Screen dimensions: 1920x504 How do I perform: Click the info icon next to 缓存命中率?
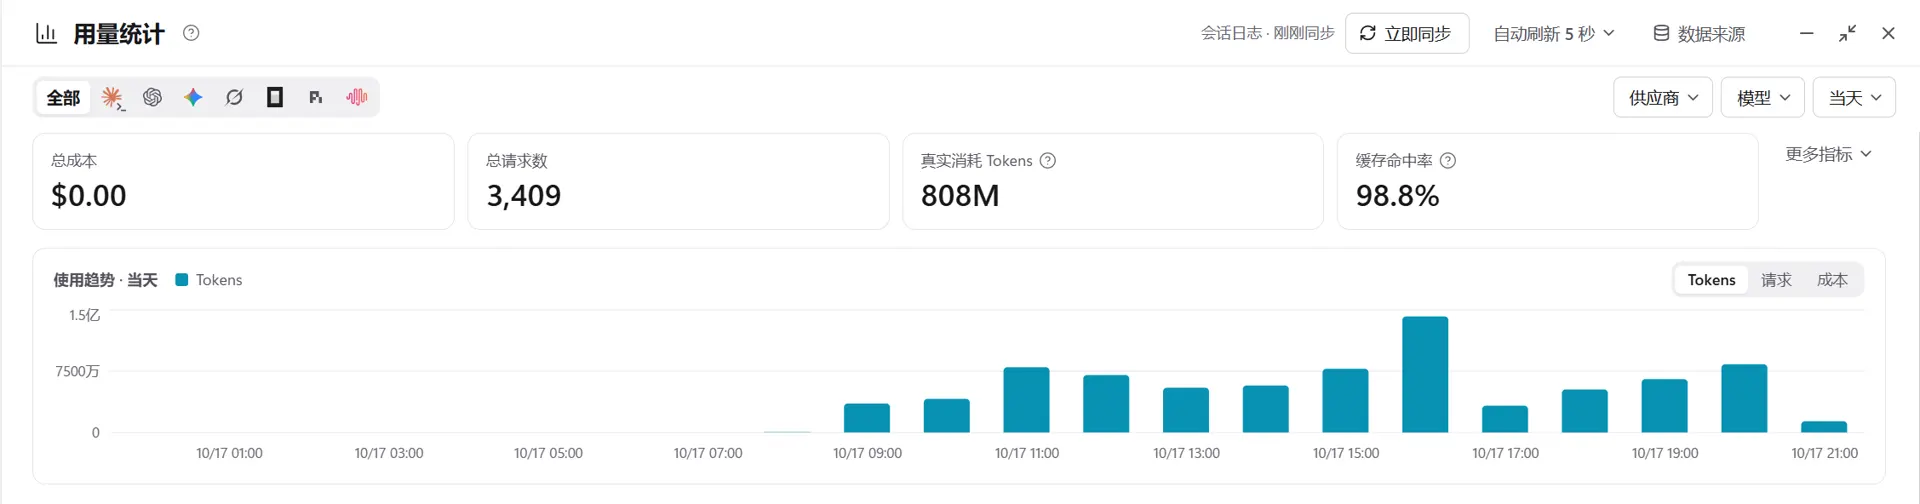1448,161
